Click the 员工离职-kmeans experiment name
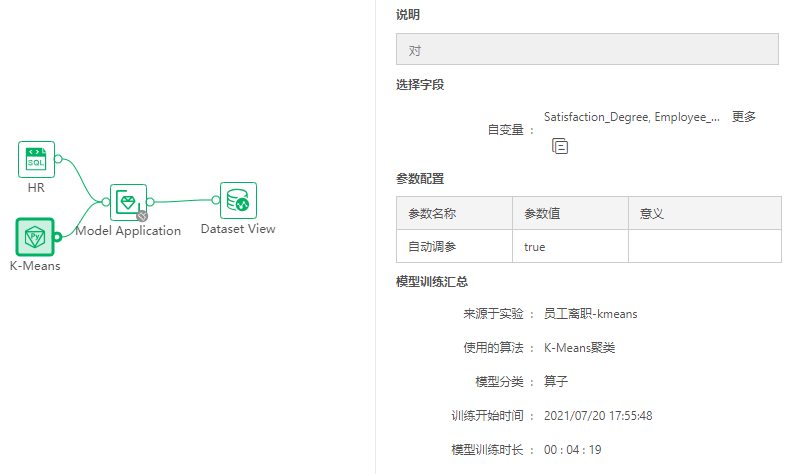This screenshot has height=474, width=791. 590,314
